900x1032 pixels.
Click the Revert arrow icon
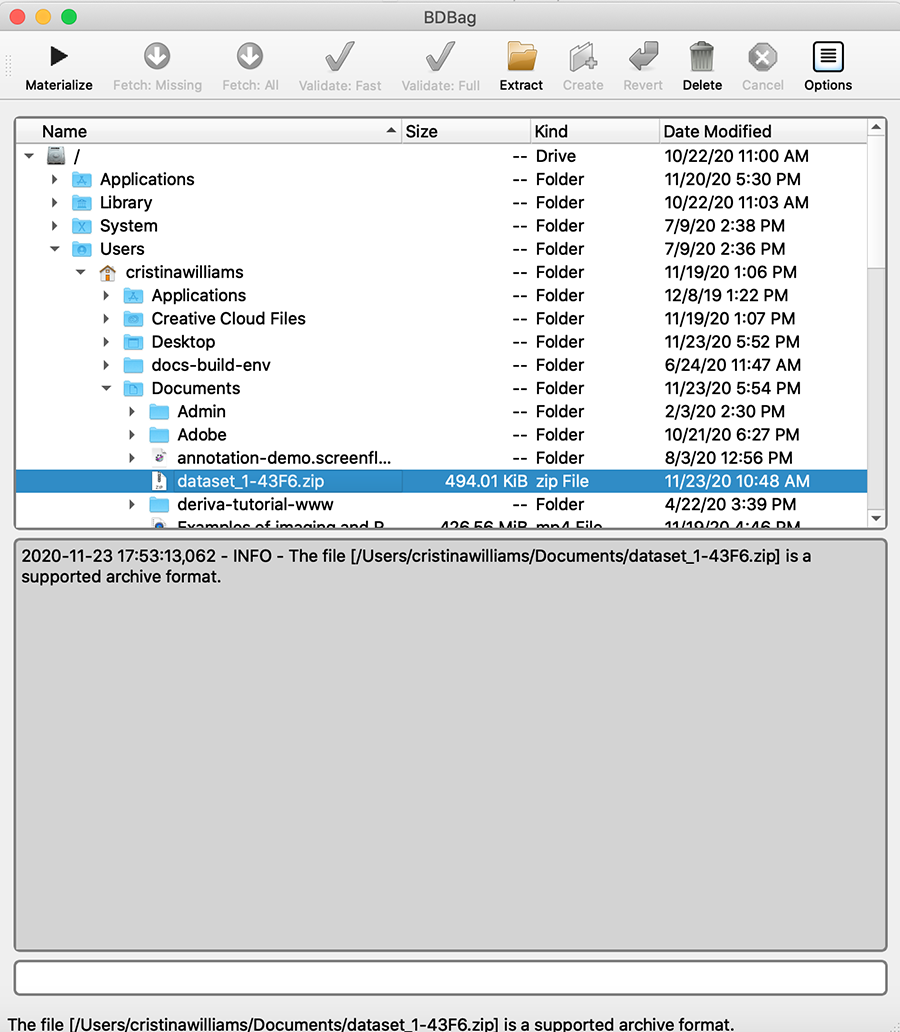coord(643,57)
